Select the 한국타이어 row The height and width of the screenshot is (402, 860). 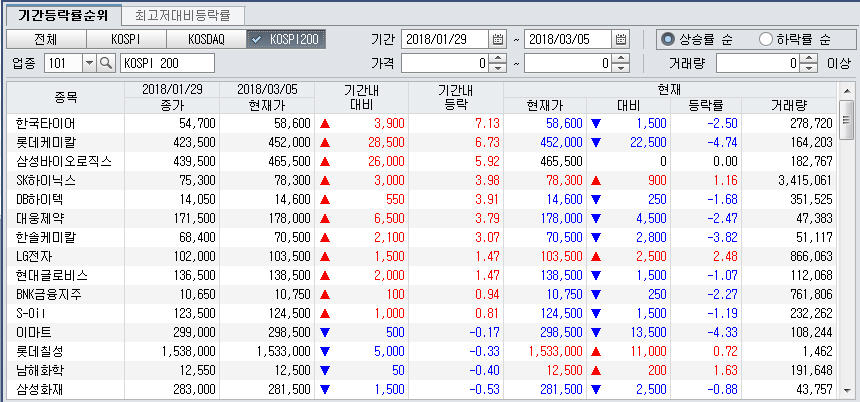(x=422, y=123)
